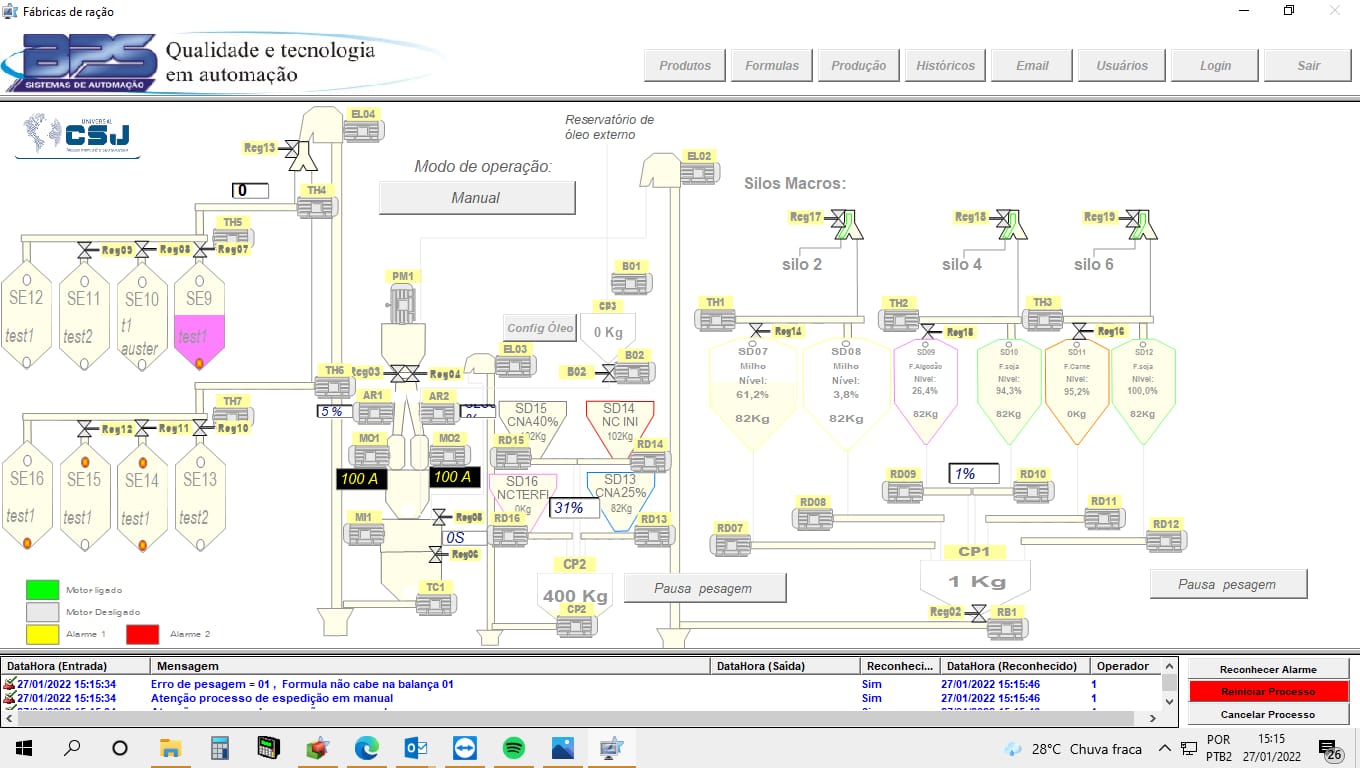Select the EL02 elevator motor icon
Viewport: 1360px width, 768px height.
click(x=699, y=172)
